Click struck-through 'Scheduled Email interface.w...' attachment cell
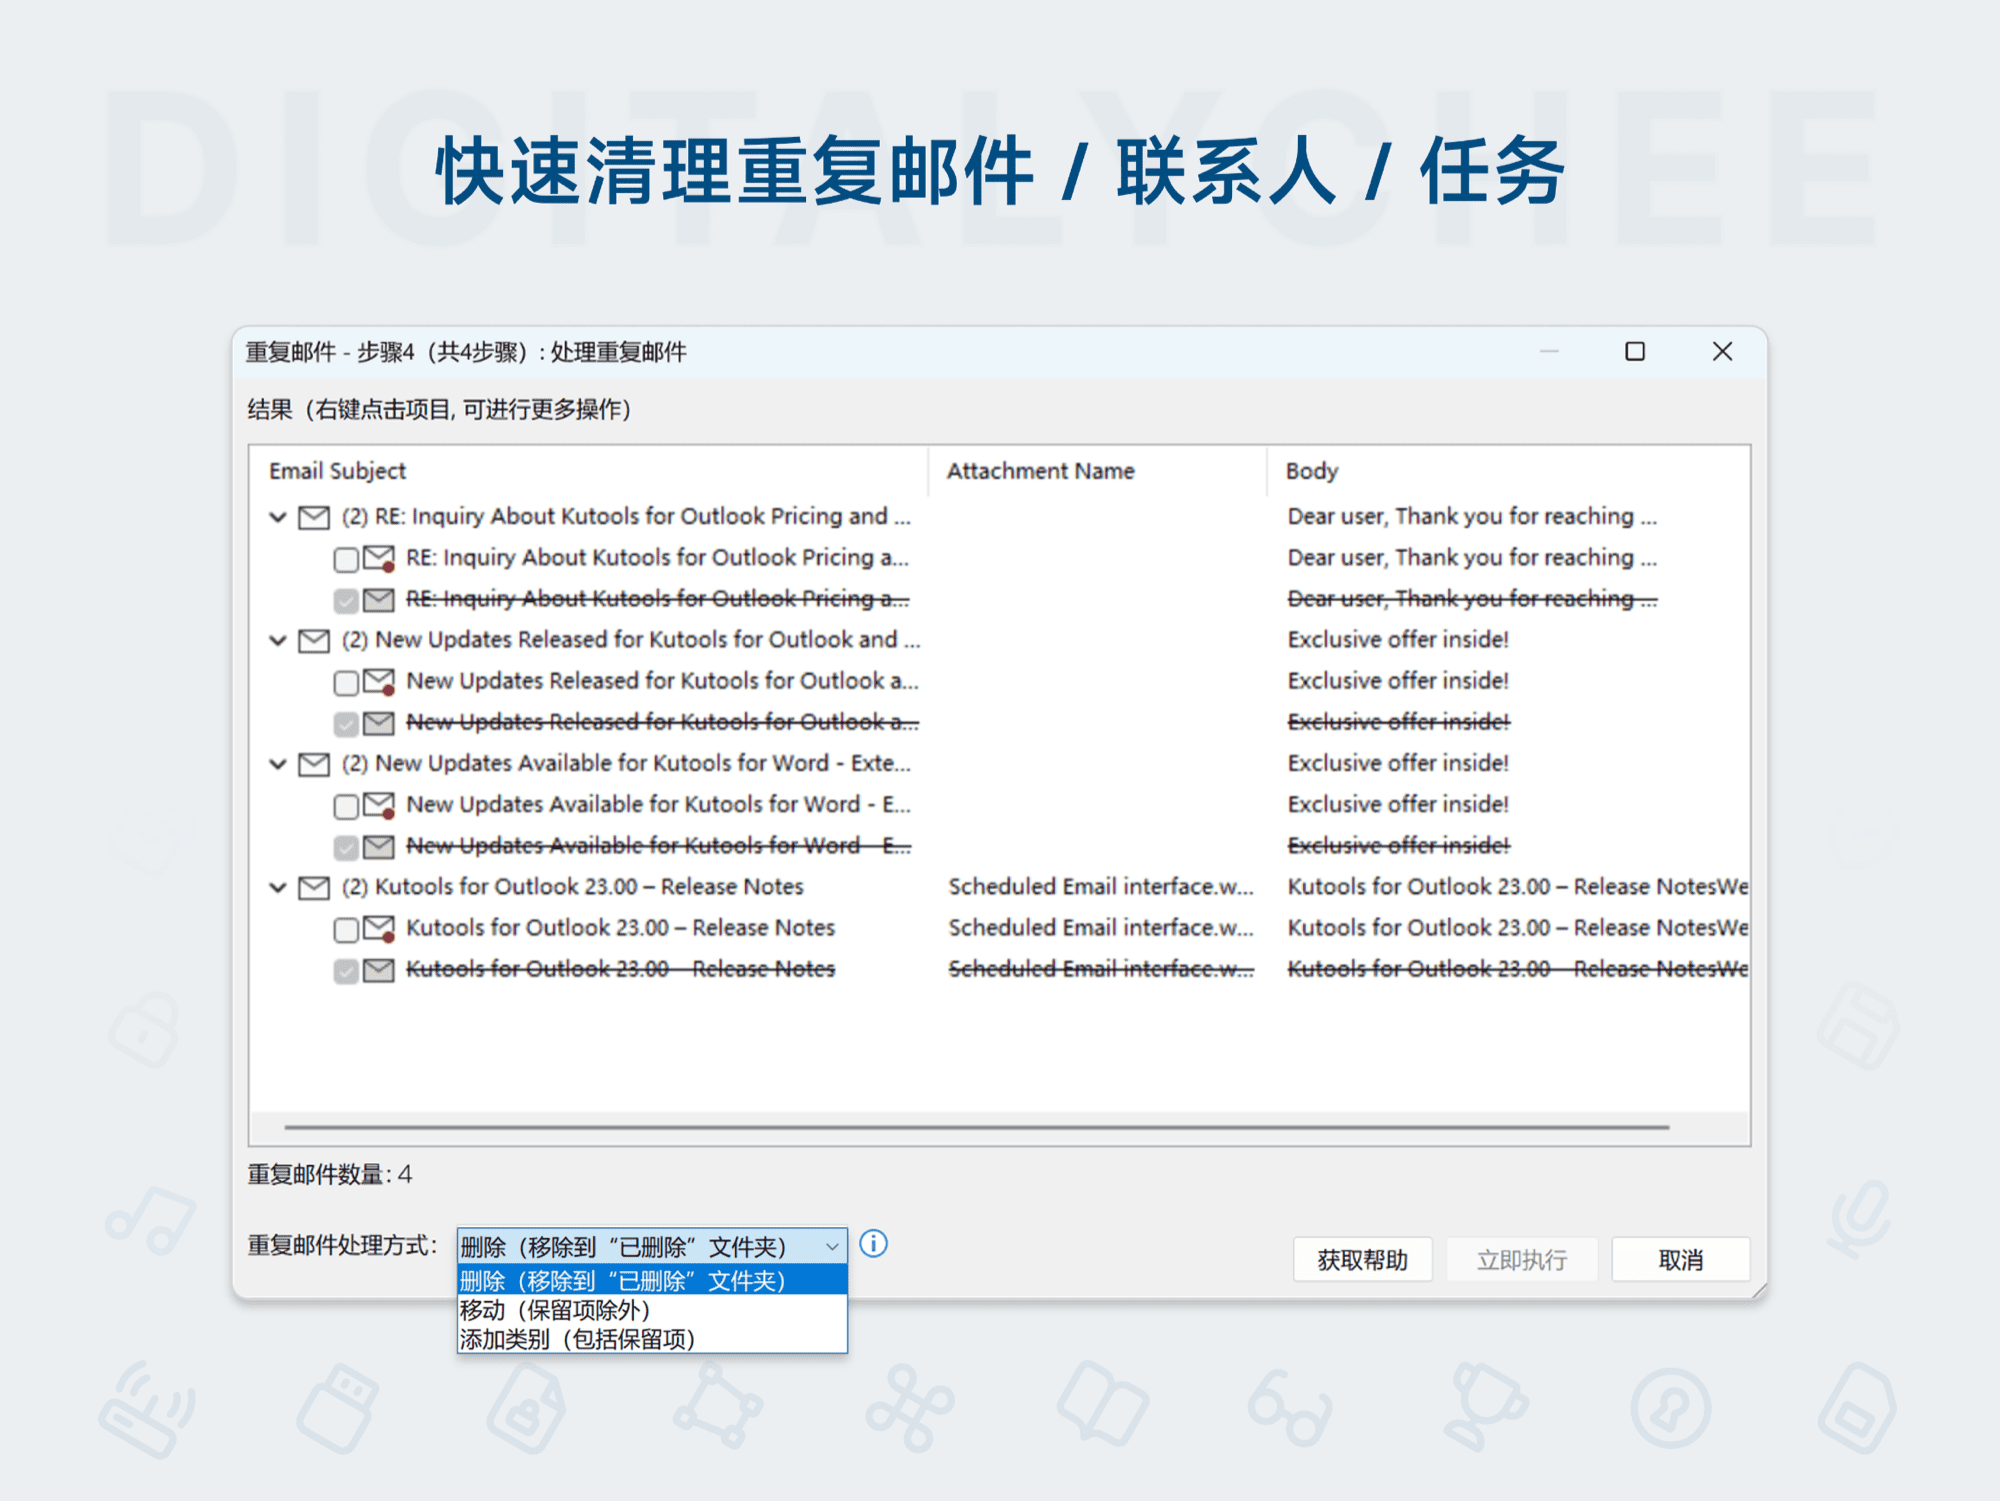 [1100, 969]
